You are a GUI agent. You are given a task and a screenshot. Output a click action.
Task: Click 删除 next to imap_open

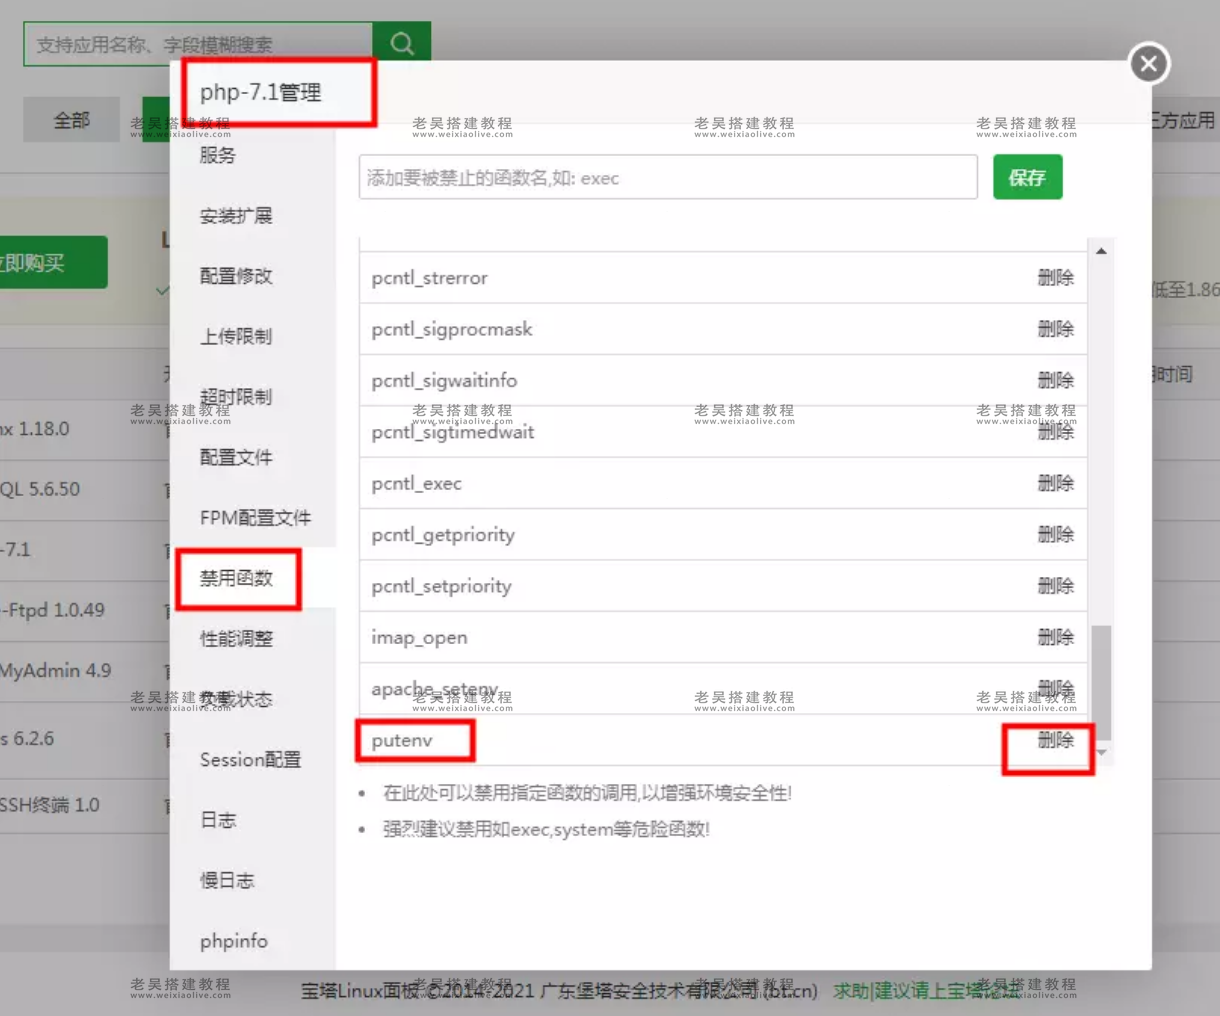(1056, 637)
